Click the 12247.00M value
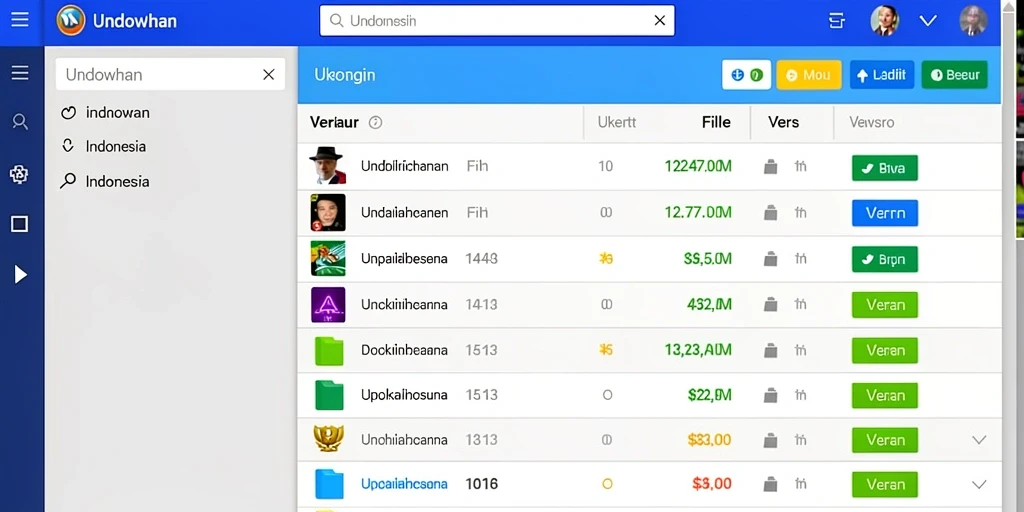 click(698, 167)
